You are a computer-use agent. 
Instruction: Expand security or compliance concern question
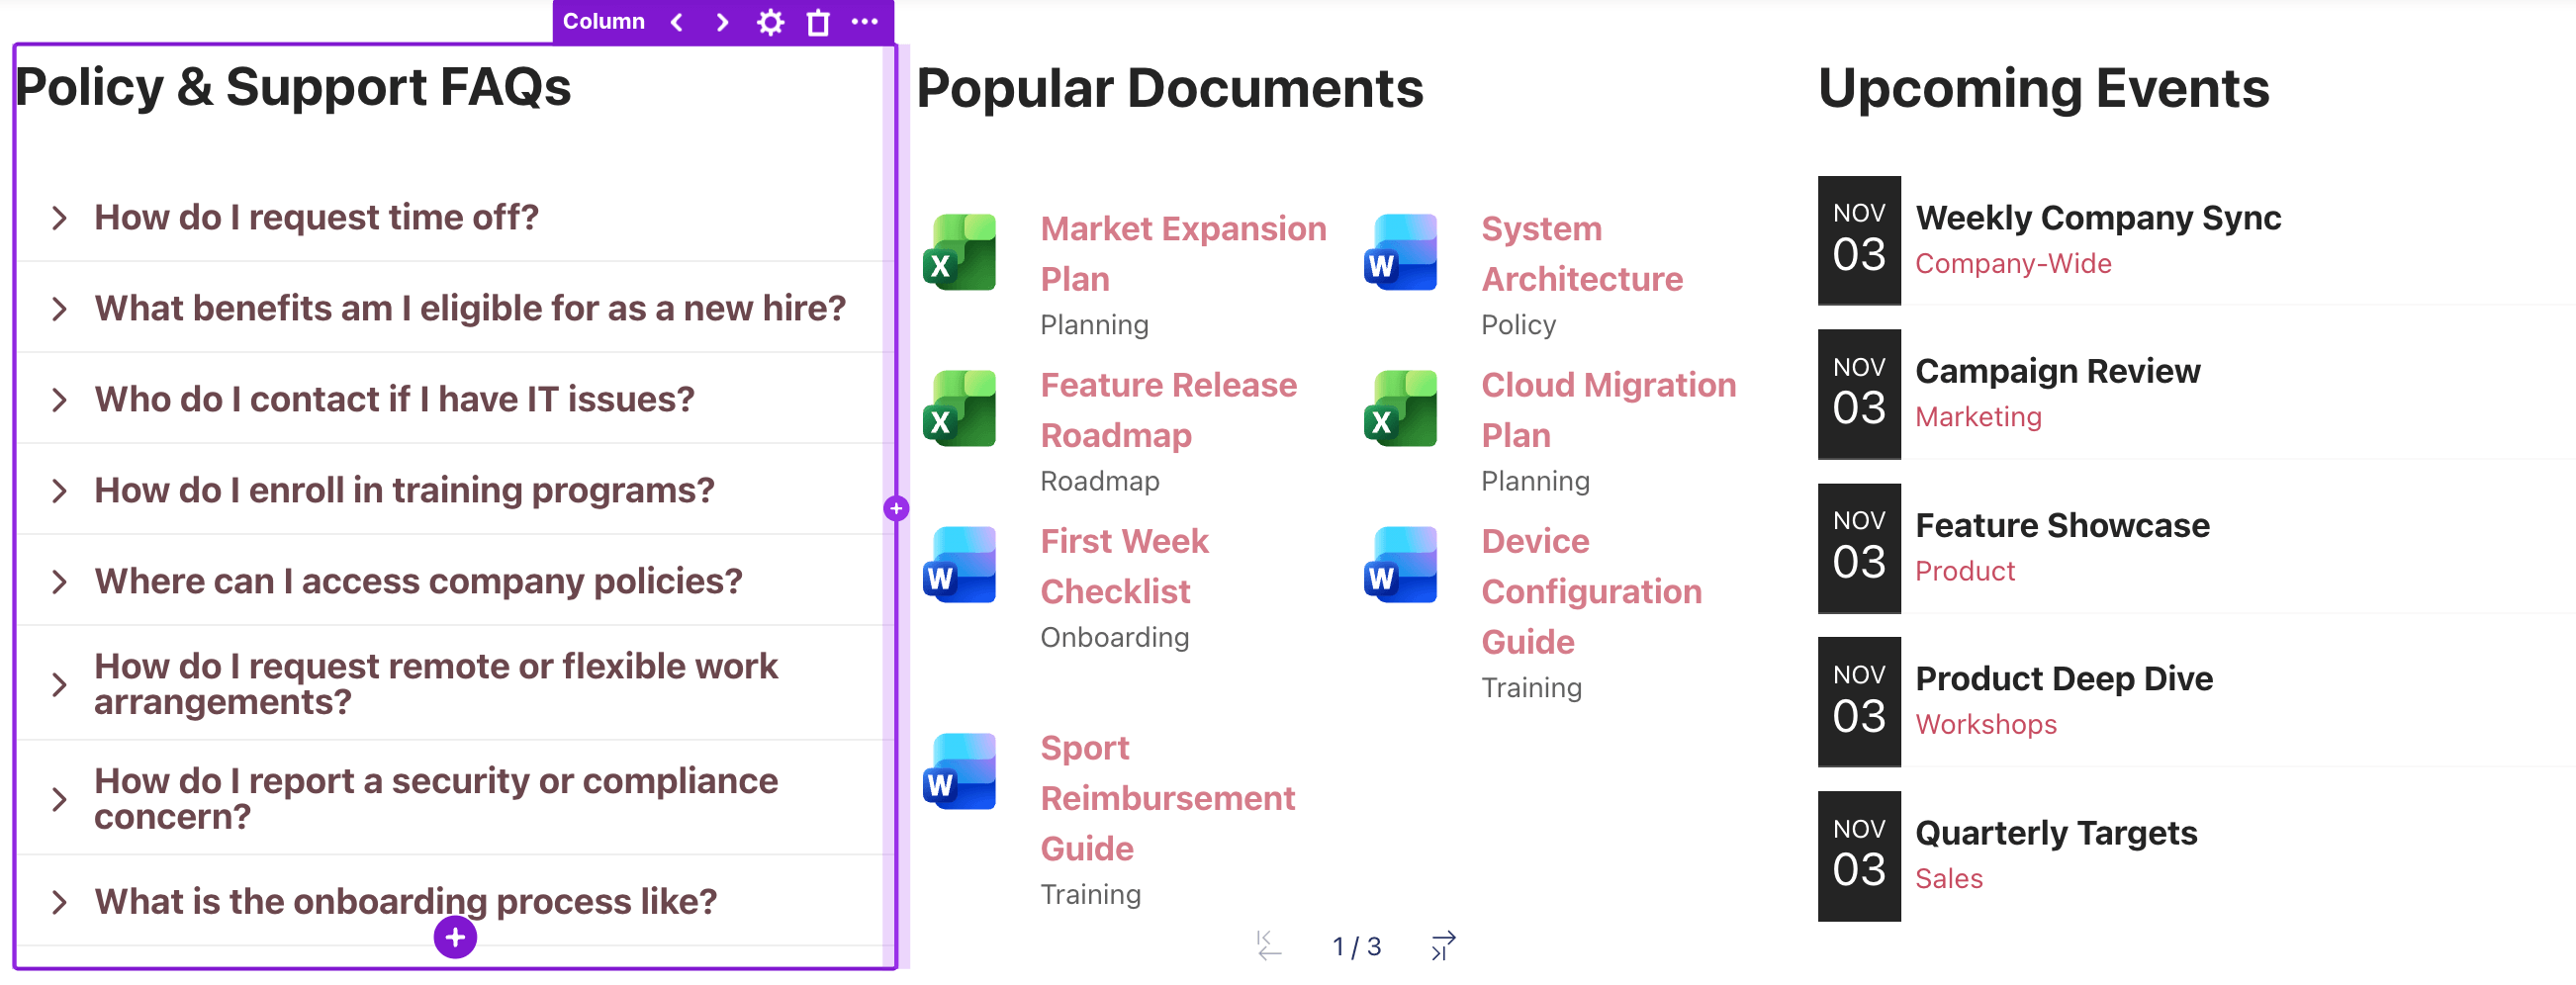(455, 798)
